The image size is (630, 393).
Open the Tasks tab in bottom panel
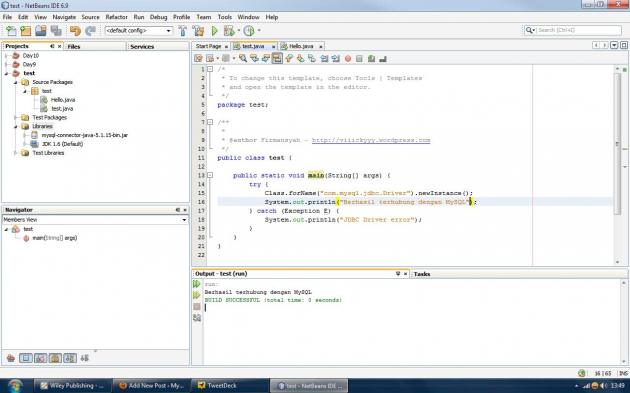pyautogui.click(x=422, y=274)
